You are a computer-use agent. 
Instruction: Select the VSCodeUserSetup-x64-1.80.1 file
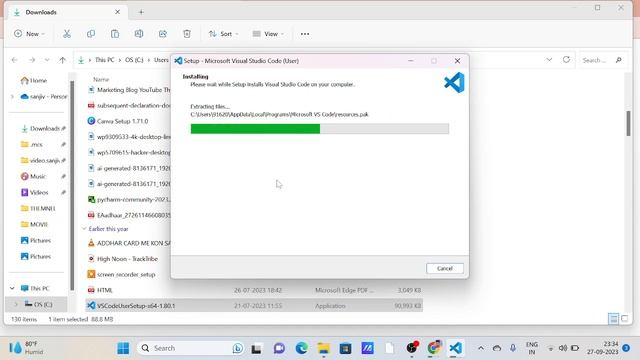[x=254, y=306]
